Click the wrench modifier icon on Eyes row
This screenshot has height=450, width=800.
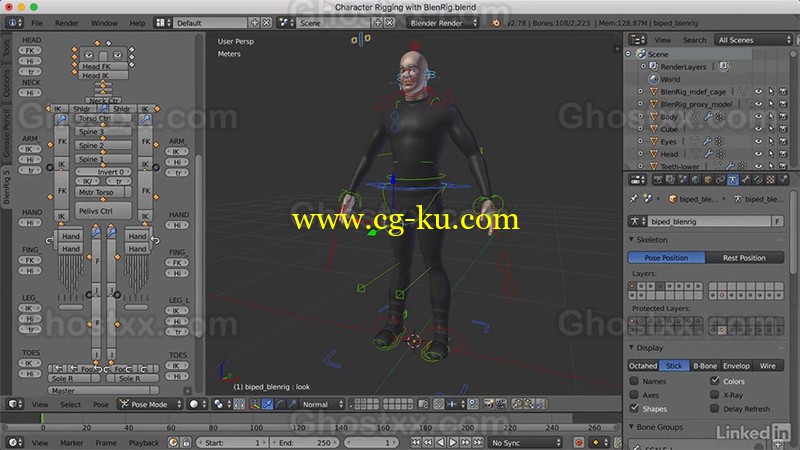pos(707,141)
